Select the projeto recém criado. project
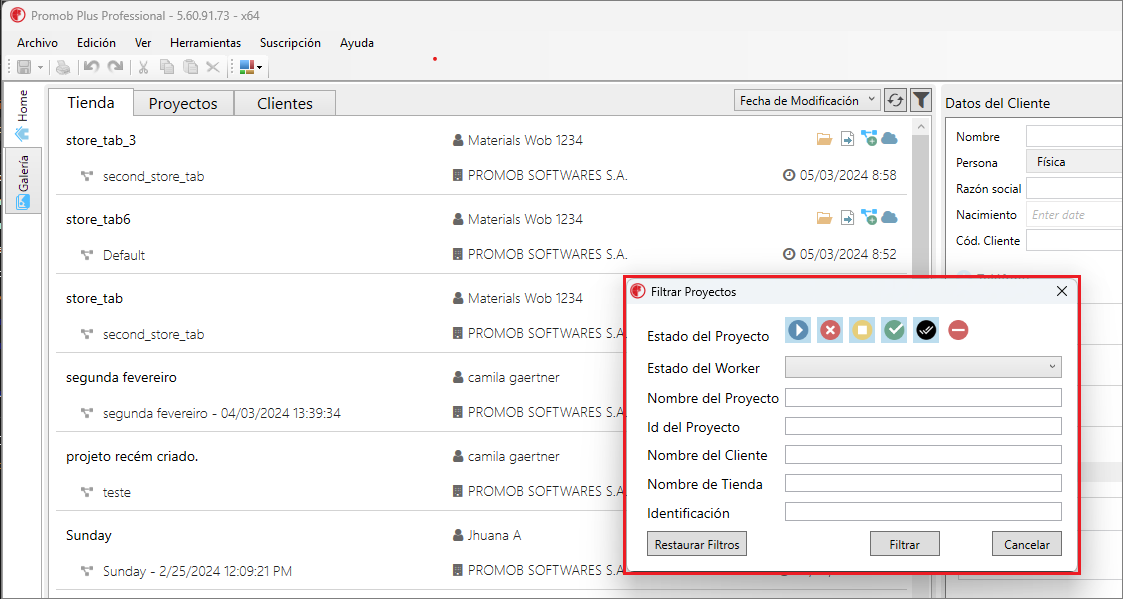The image size is (1123, 599). coord(132,456)
